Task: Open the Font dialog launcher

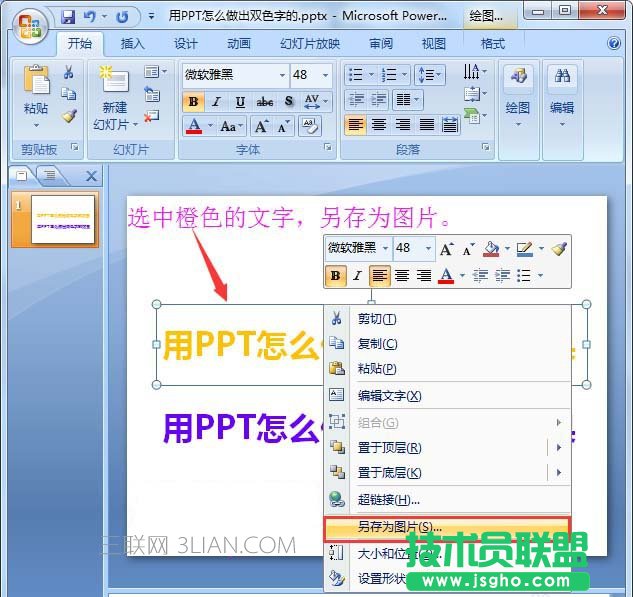Action: [x=328, y=147]
